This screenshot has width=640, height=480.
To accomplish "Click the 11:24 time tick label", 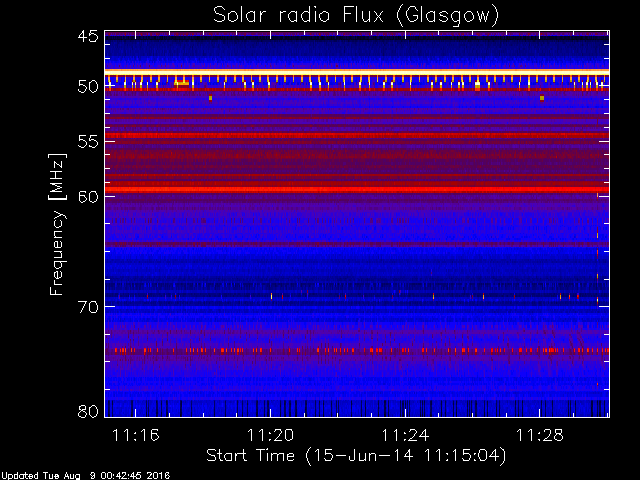I will tap(405, 435).
